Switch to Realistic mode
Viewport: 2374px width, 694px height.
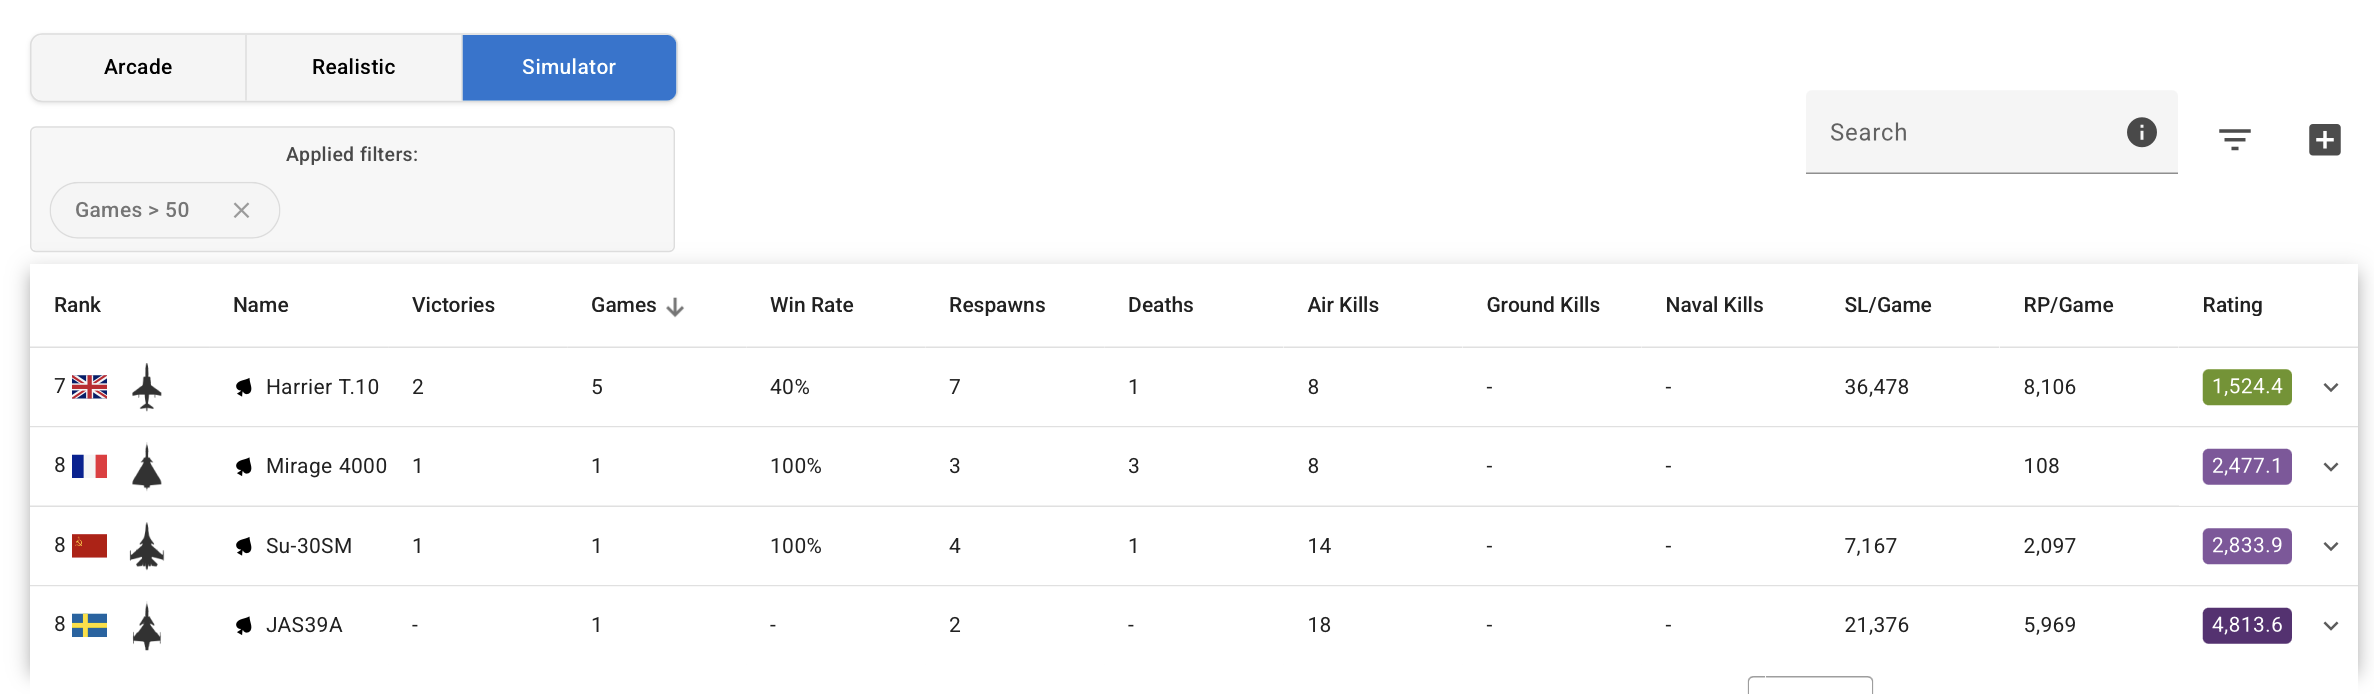click(x=354, y=67)
